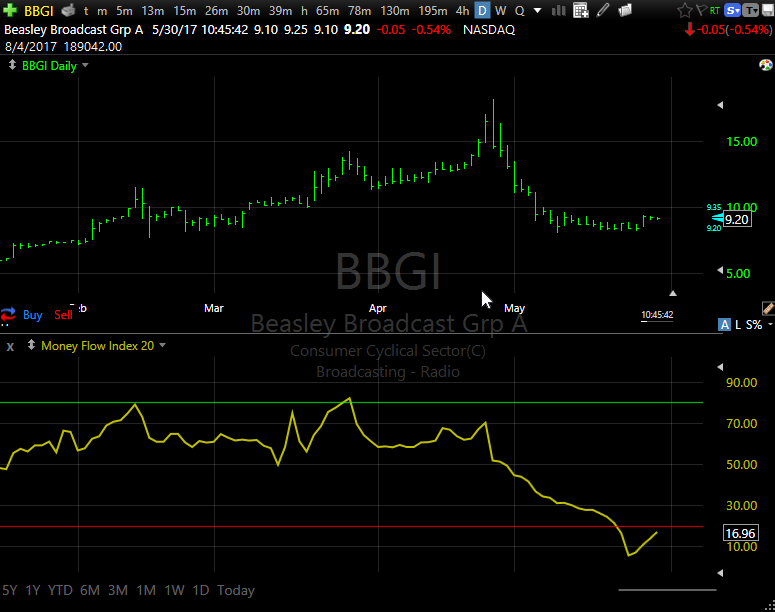
Task: Choose the 39m timeframe
Action: point(280,10)
